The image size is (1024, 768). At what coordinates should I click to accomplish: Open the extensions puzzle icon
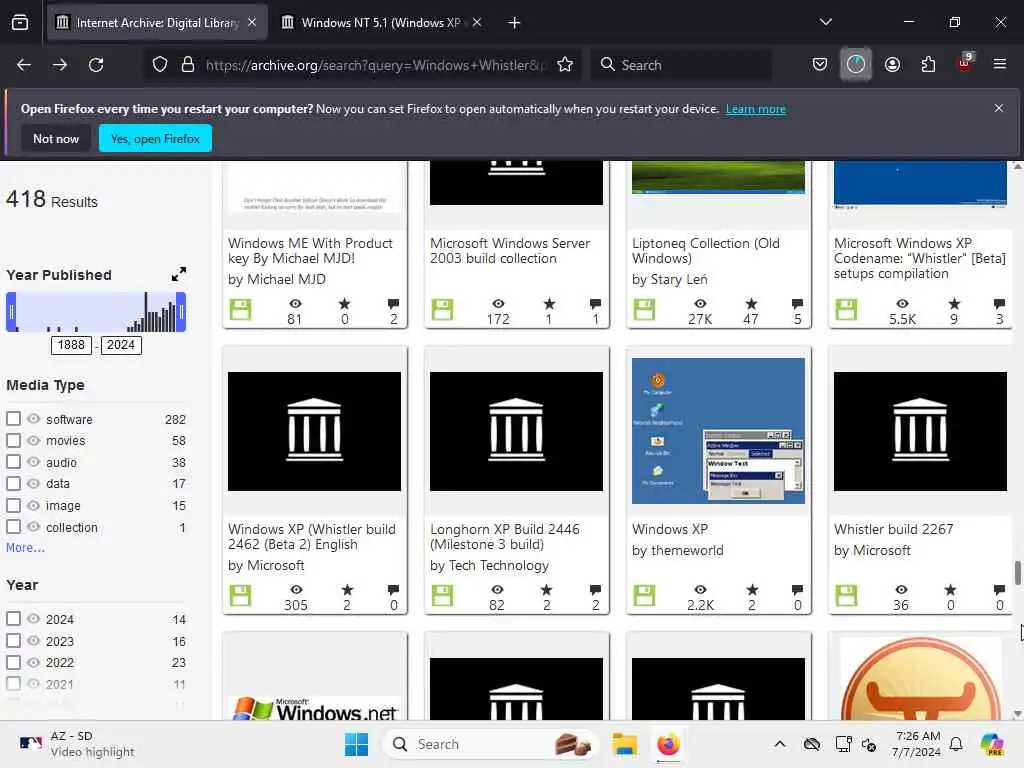pyautogui.click(x=928, y=65)
